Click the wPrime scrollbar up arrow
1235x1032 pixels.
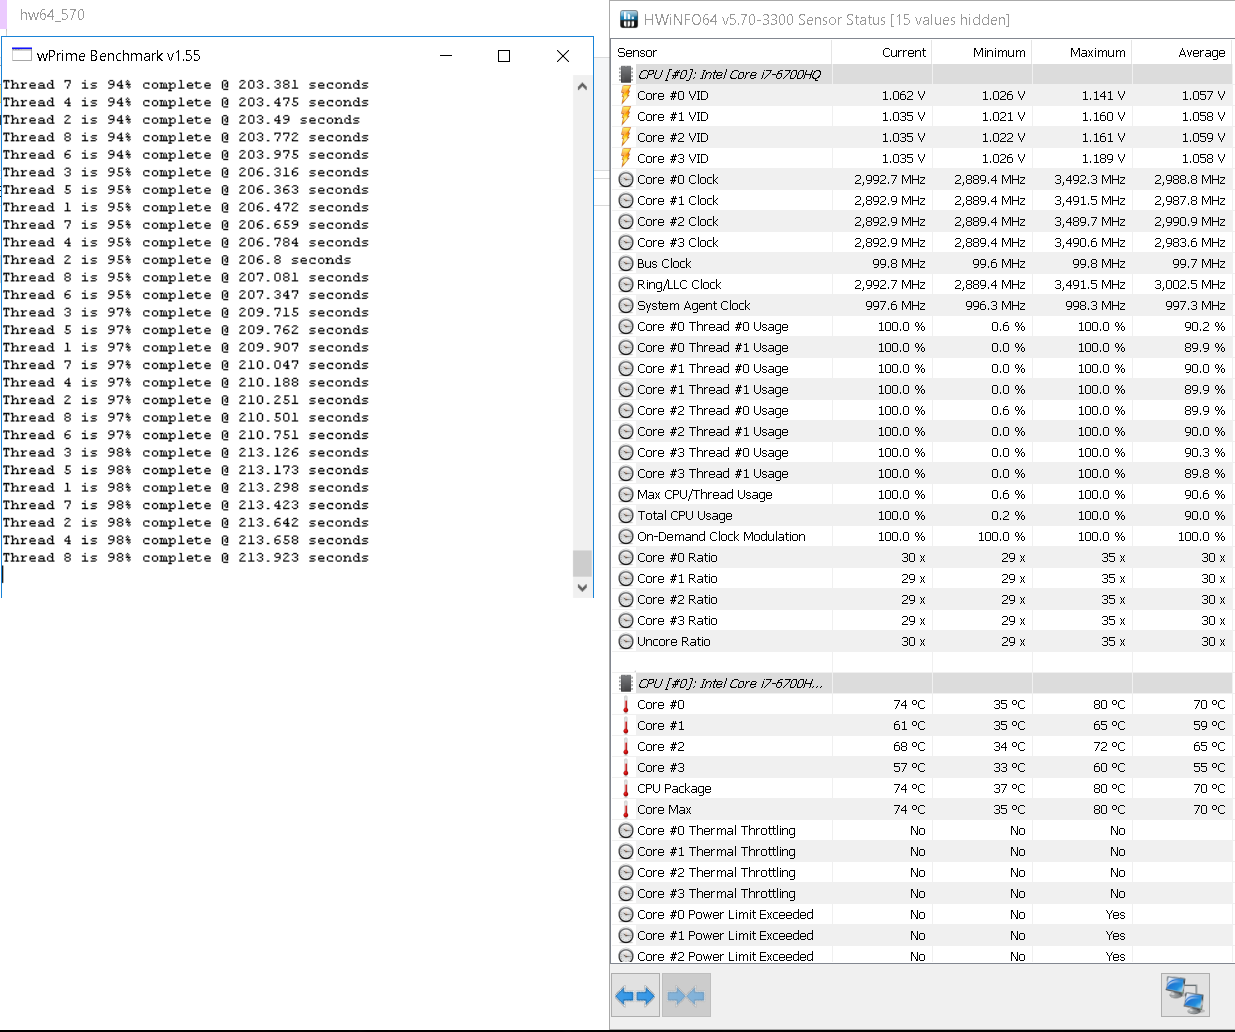(x=583, y=87)
